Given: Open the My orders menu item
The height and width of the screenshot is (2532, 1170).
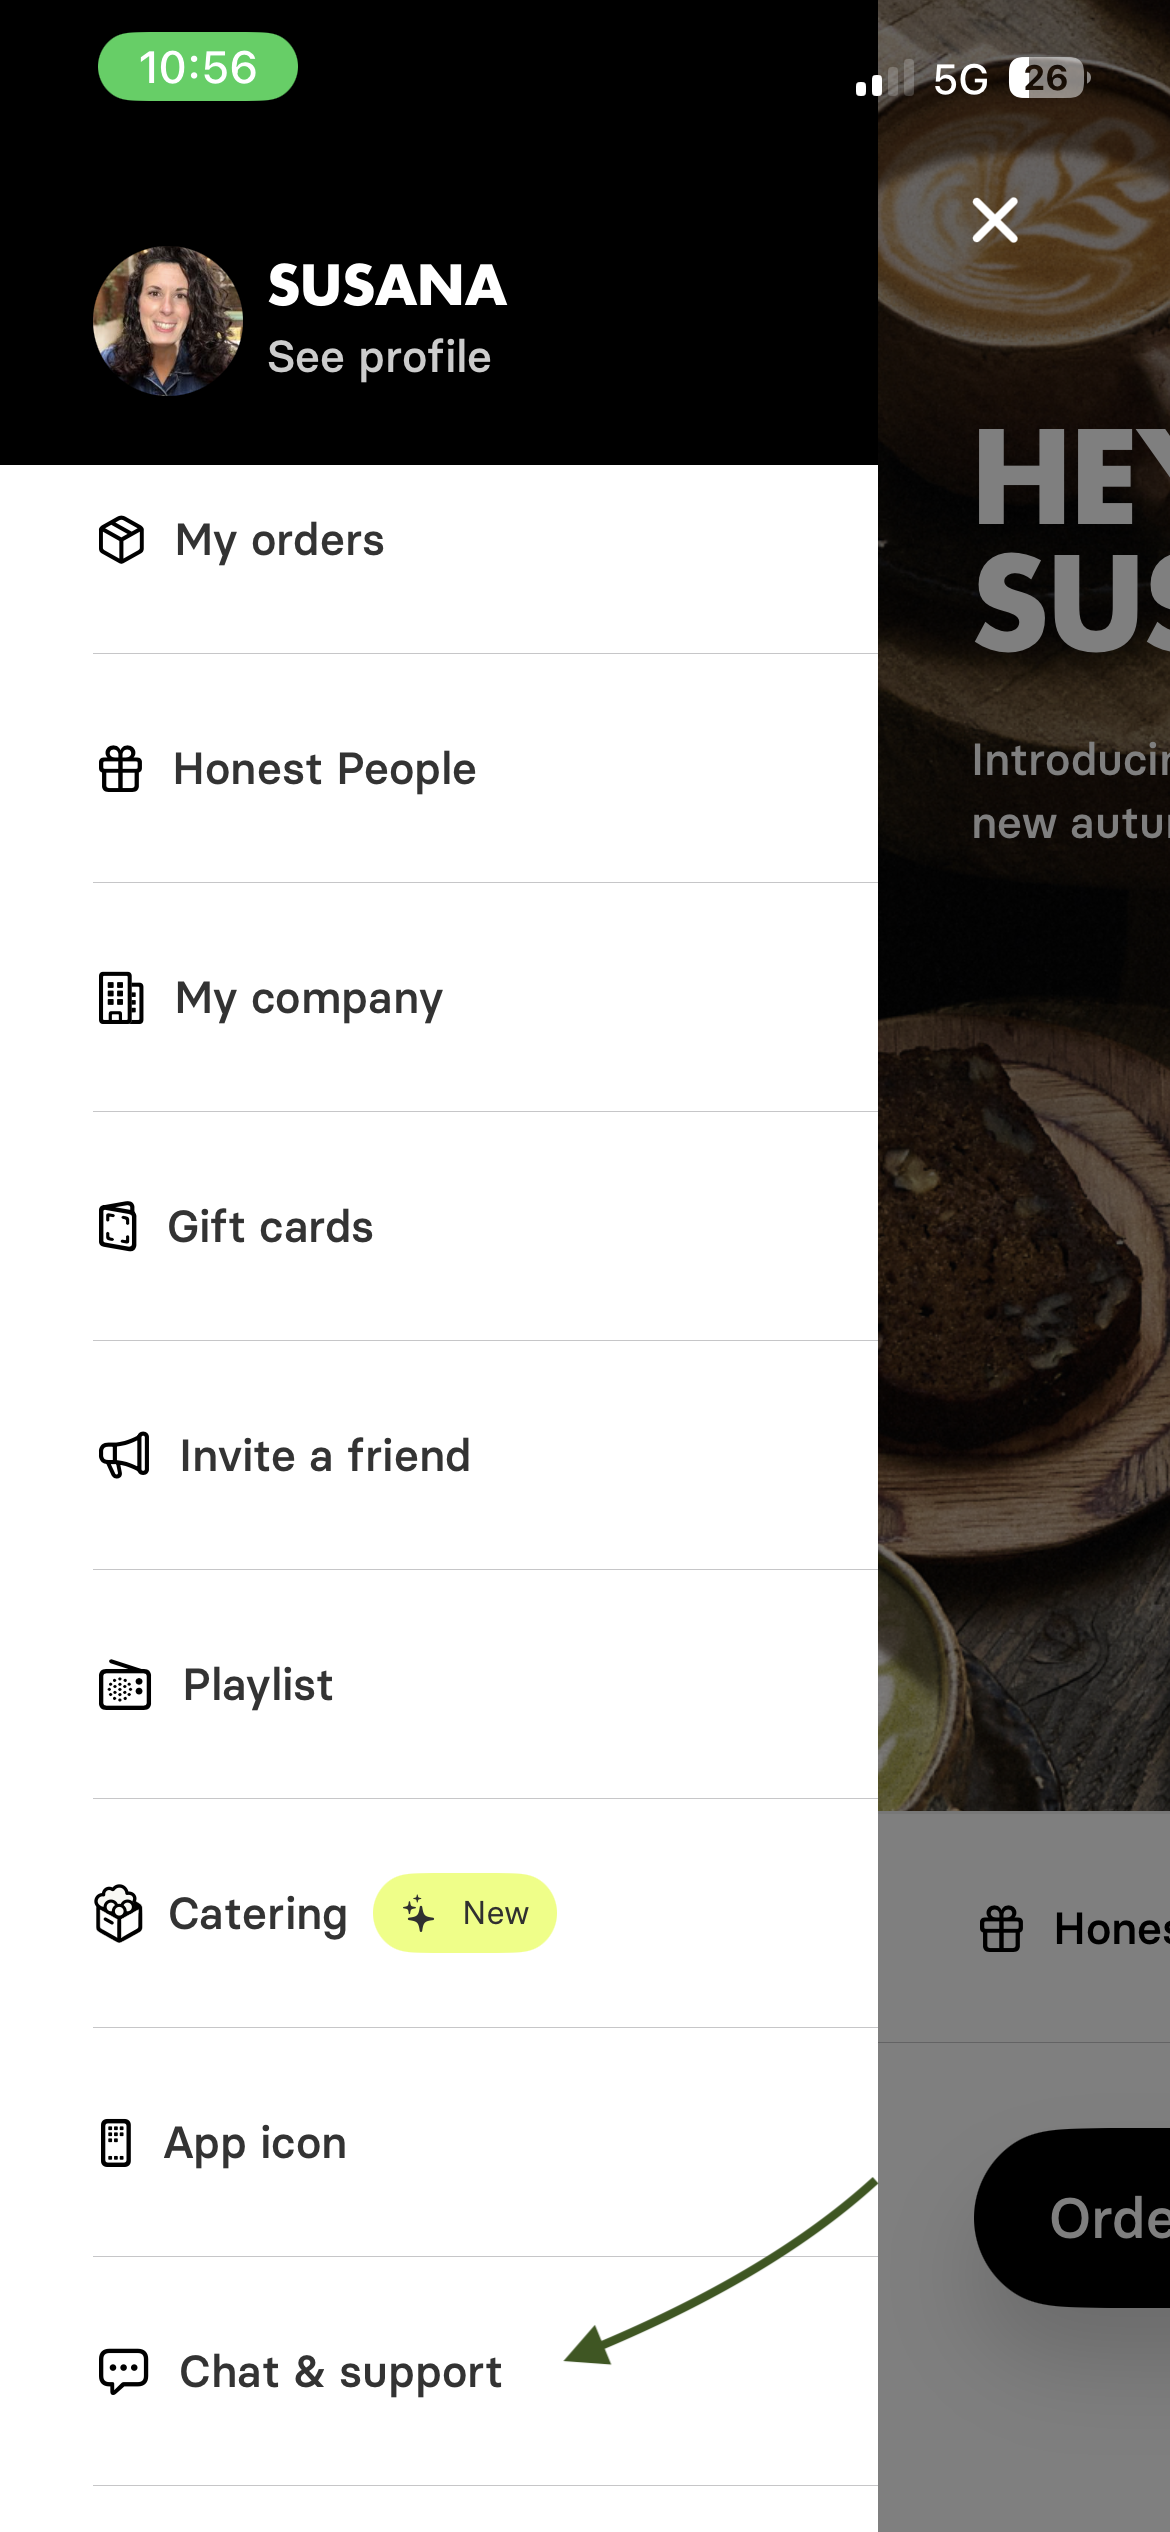Looking at the screenshot, I should 280,540.
